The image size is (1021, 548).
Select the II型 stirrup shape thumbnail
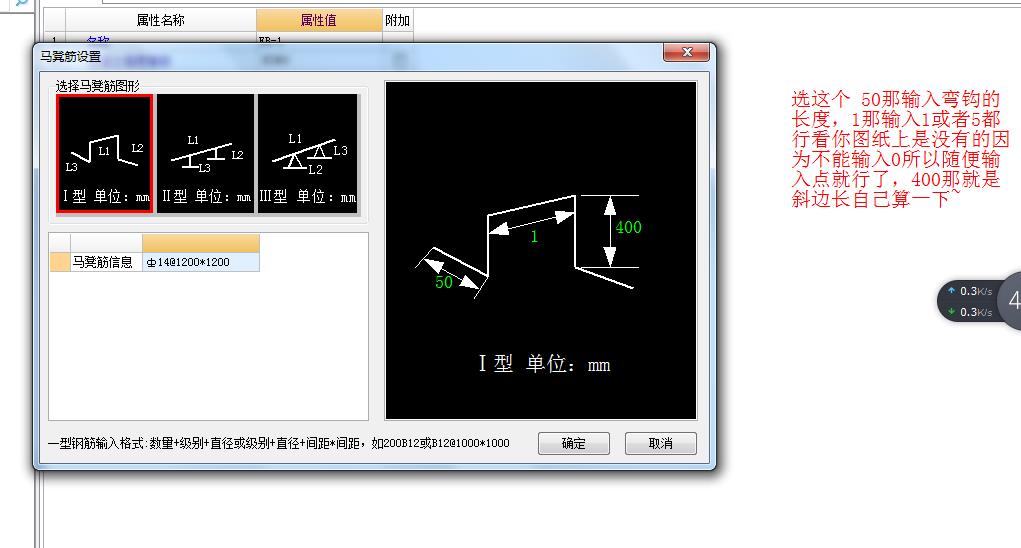(x=205, y=154)
